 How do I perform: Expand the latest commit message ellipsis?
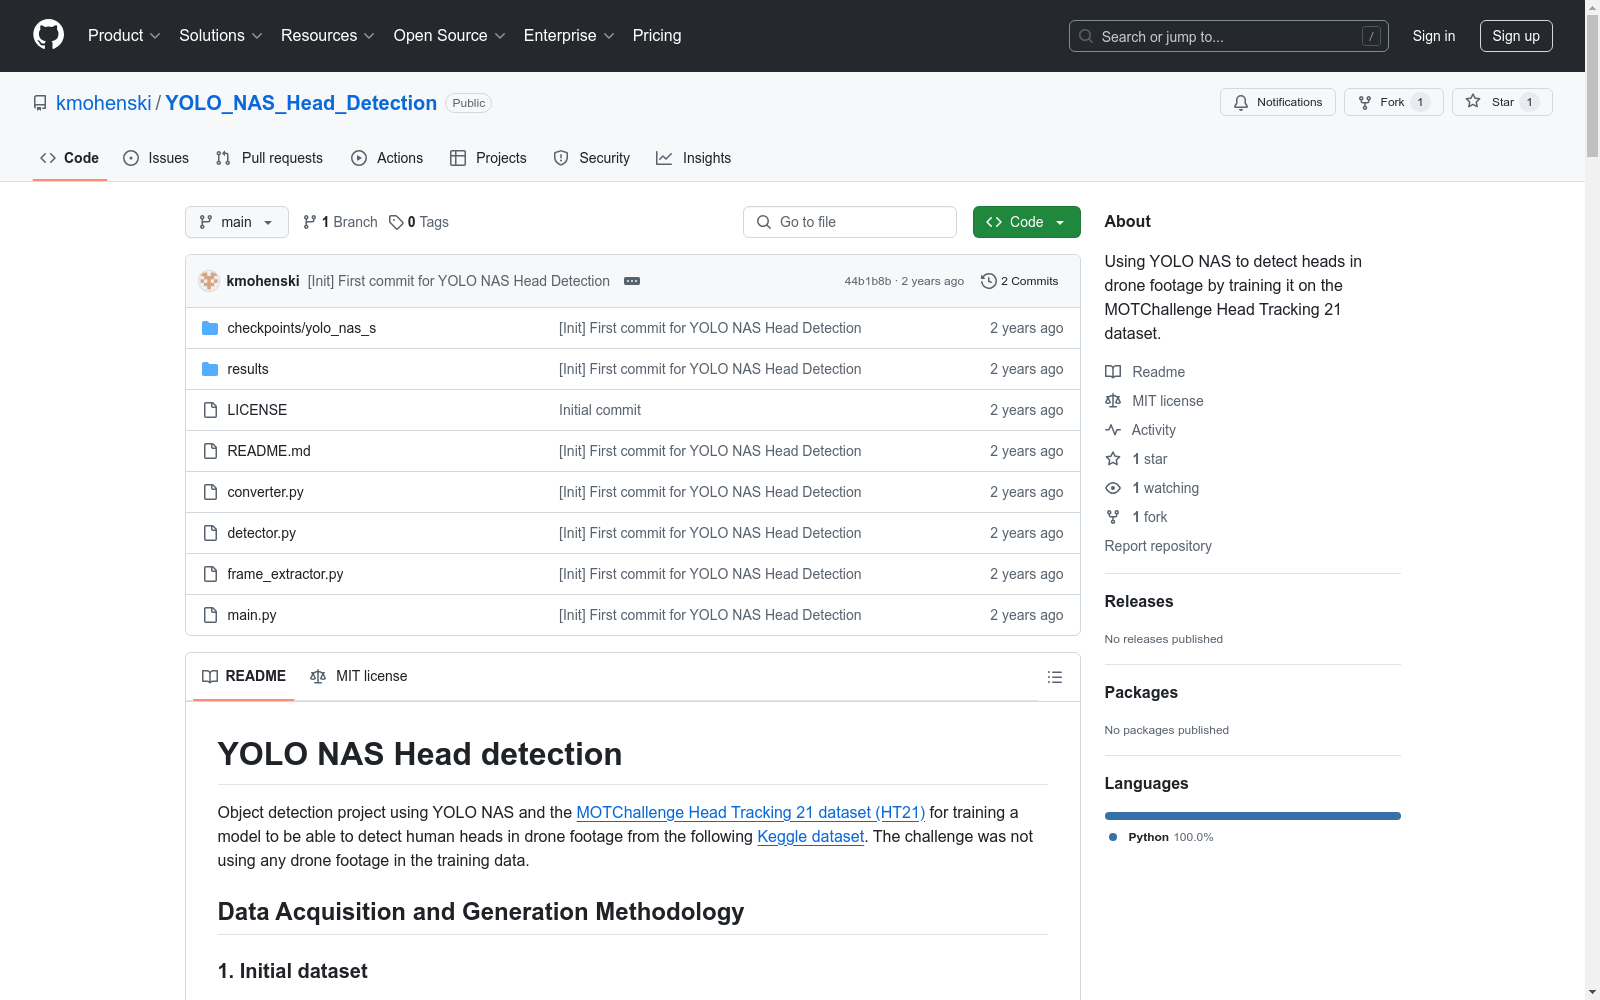click(632, 281)
